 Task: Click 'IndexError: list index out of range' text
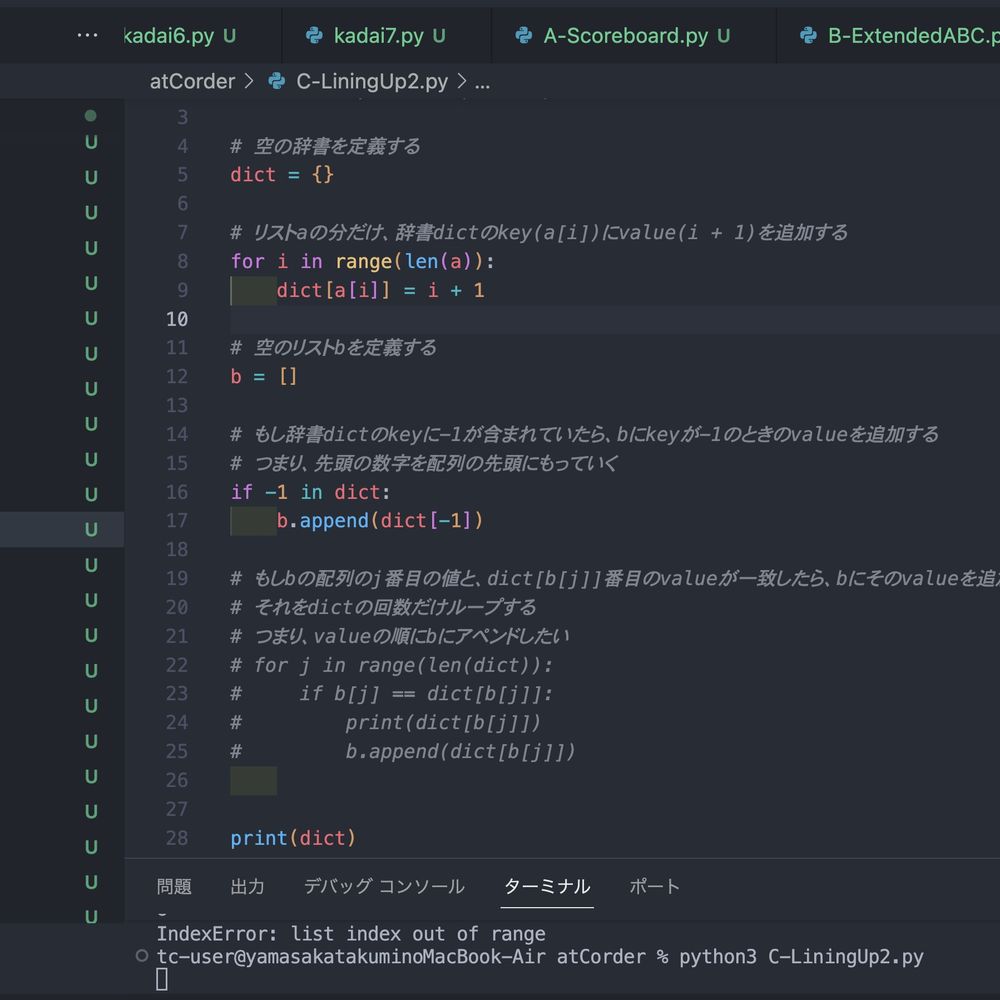click(x=351, y=934)
